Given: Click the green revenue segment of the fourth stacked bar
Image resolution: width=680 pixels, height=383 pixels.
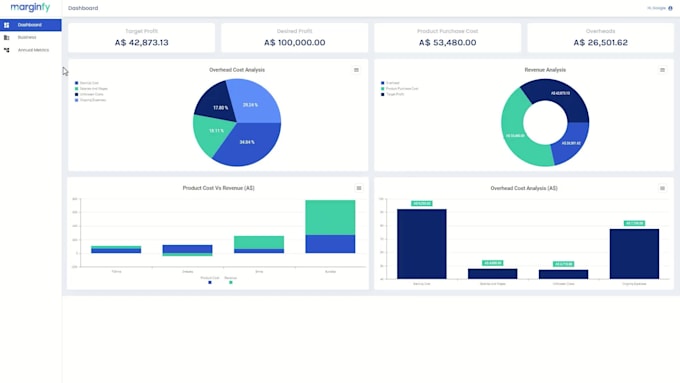Looking at the screenshot, I should tap(330, 217).
